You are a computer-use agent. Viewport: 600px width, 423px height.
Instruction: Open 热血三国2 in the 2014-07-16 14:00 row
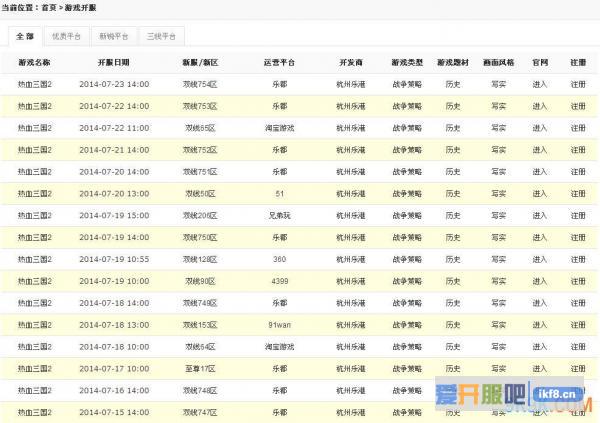coord(34,390)
